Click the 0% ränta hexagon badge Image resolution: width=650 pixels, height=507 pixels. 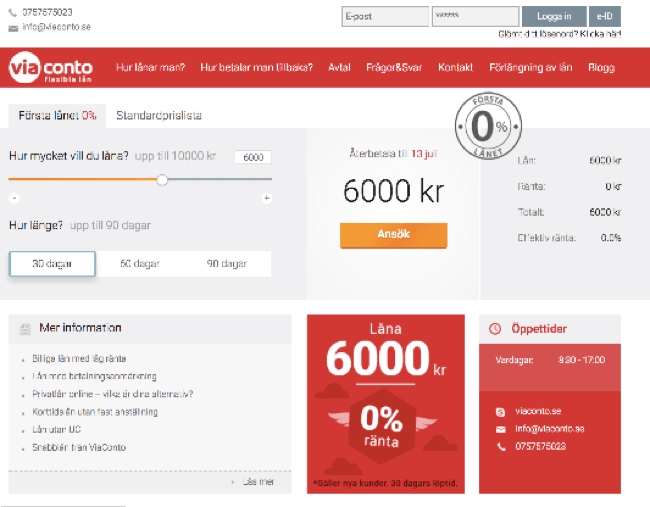[382, 427]
